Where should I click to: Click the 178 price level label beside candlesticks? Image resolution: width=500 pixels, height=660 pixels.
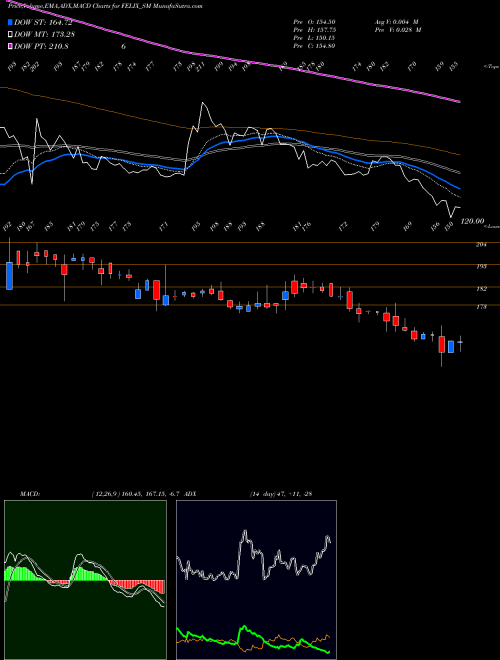pyautogui.click(x=481, y=307)
